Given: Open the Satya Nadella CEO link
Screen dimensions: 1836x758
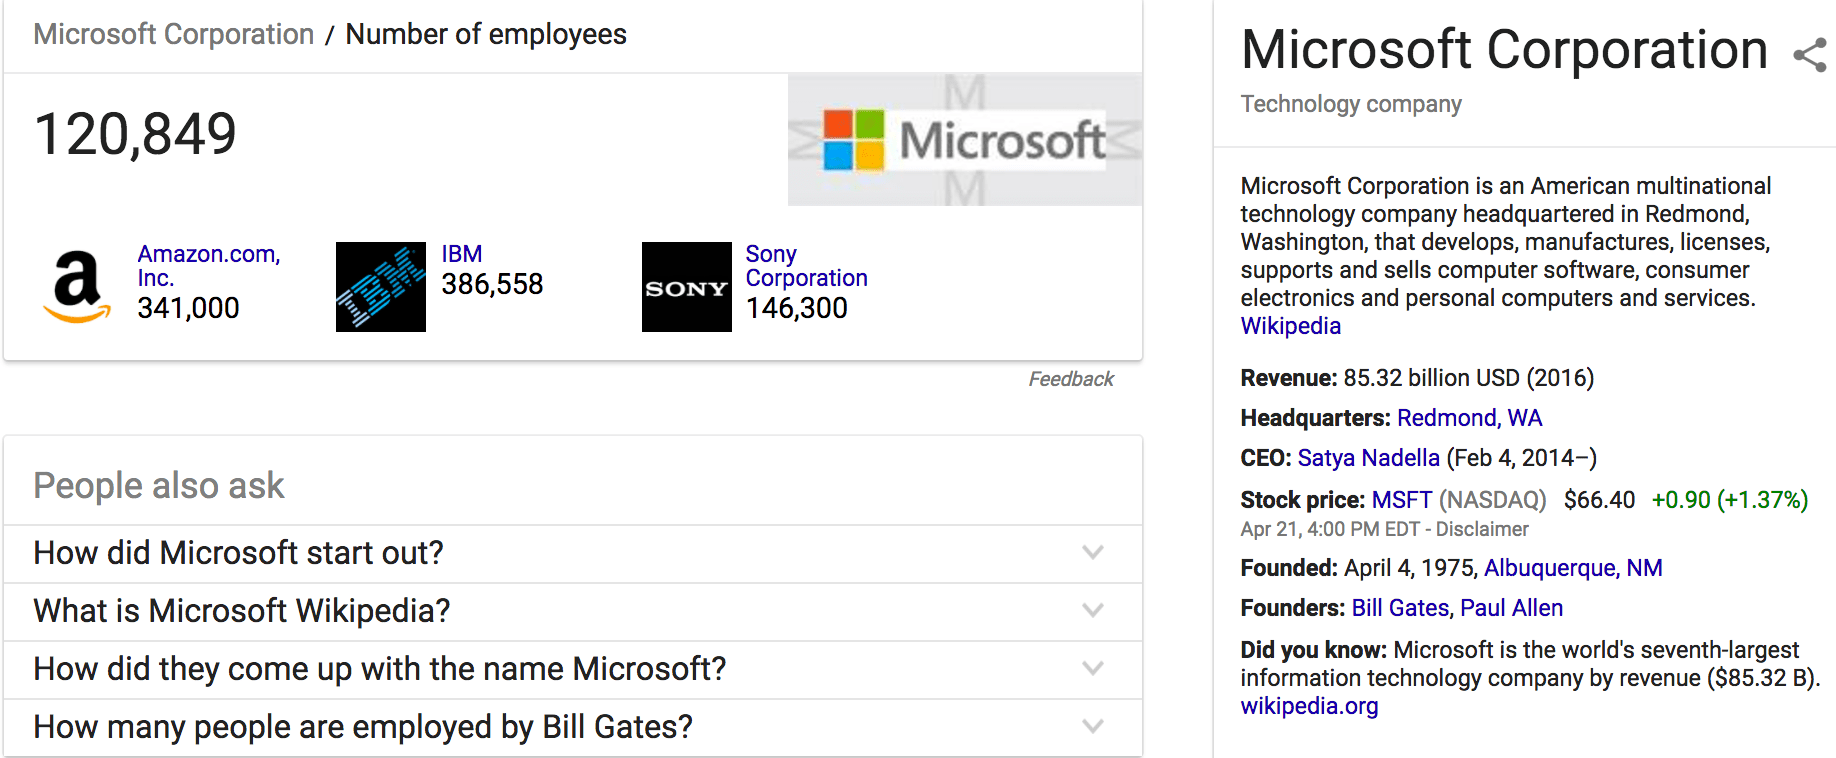Looking at the screenshot, I should 1368,458.
